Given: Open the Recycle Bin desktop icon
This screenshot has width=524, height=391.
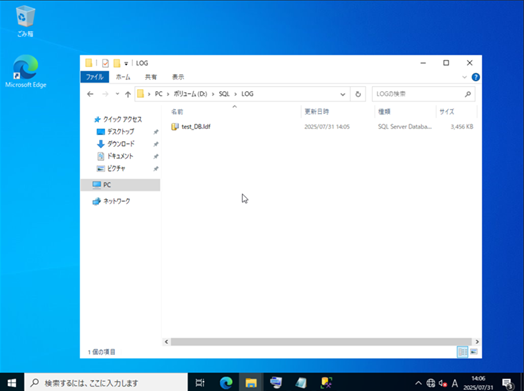Looking at the screenshot, I should click(x=25, y=21).
